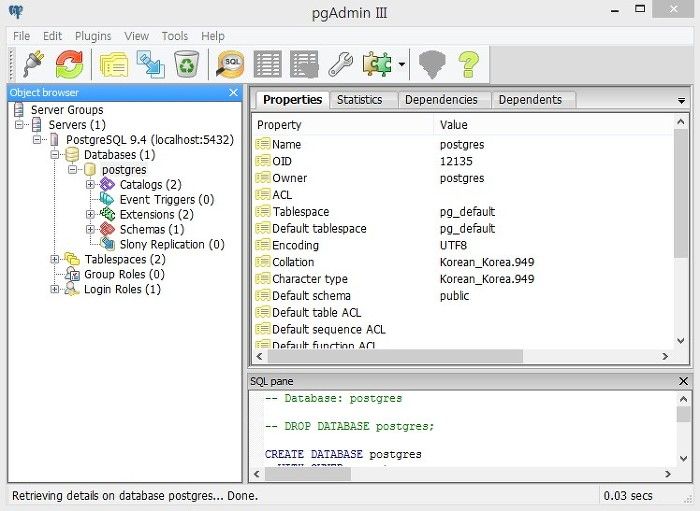This screenshot has height=511, width=700.
Task: Select the OID property row
Action: point(463,162)
